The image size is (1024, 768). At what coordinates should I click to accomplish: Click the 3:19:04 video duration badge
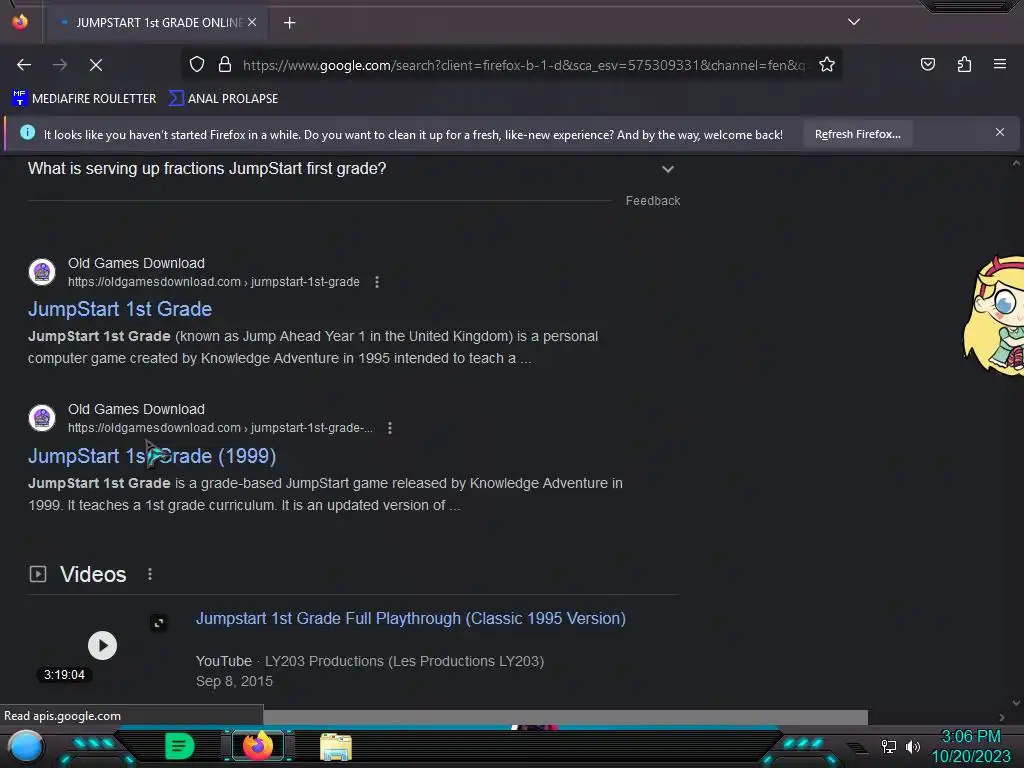pyautogui.click(x=64, y=675)
